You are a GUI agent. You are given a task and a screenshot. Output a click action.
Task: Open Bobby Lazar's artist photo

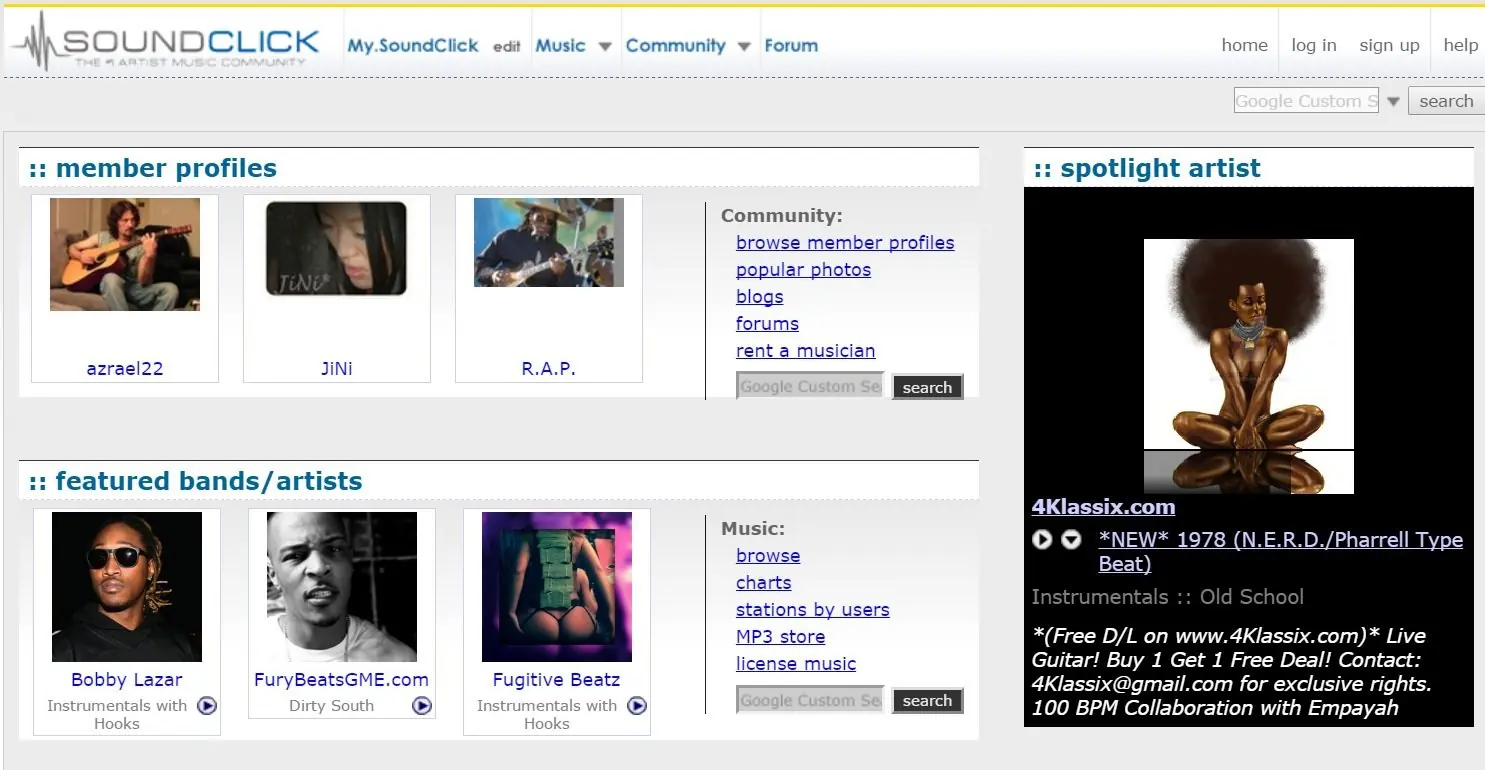(x=127, y=587)
